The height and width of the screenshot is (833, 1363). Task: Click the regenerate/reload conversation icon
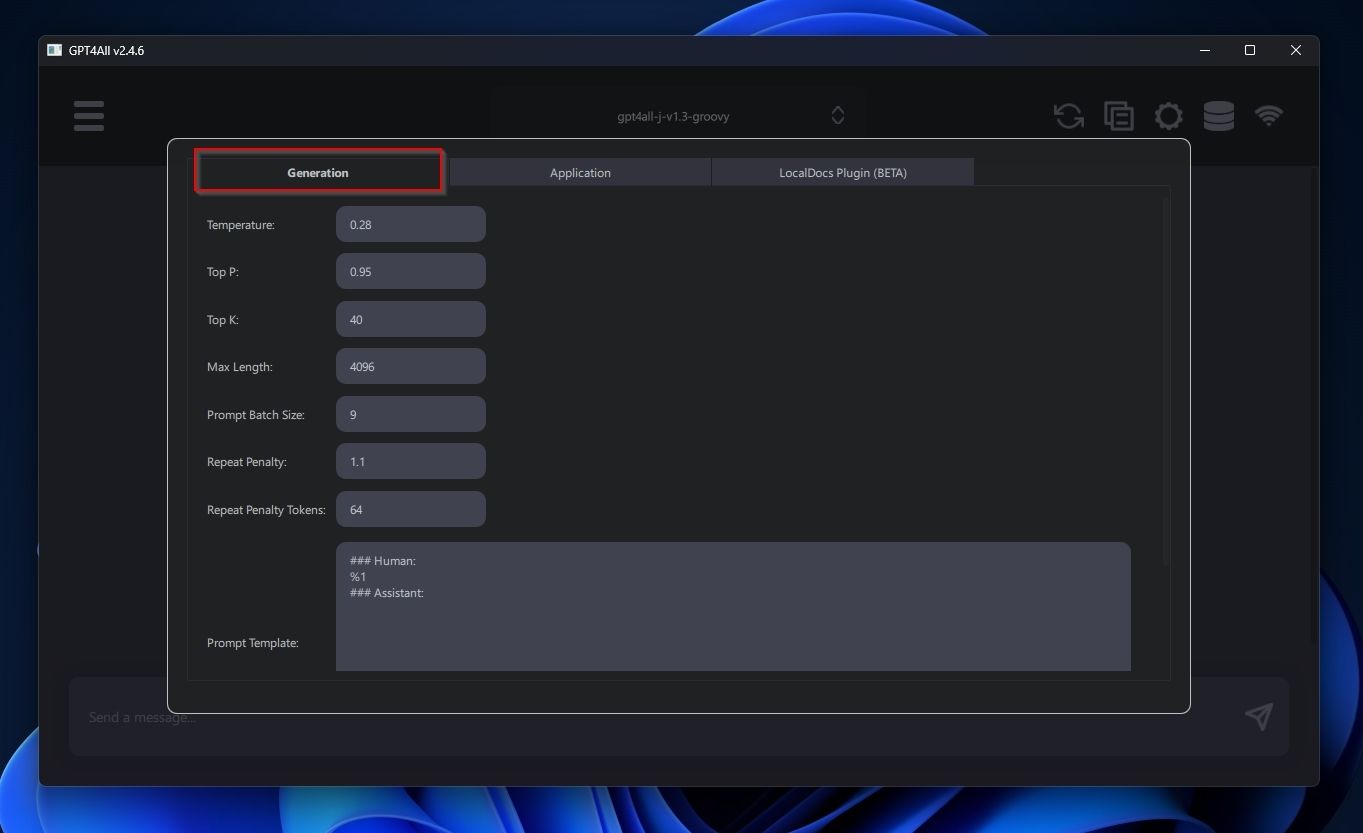1068,116
